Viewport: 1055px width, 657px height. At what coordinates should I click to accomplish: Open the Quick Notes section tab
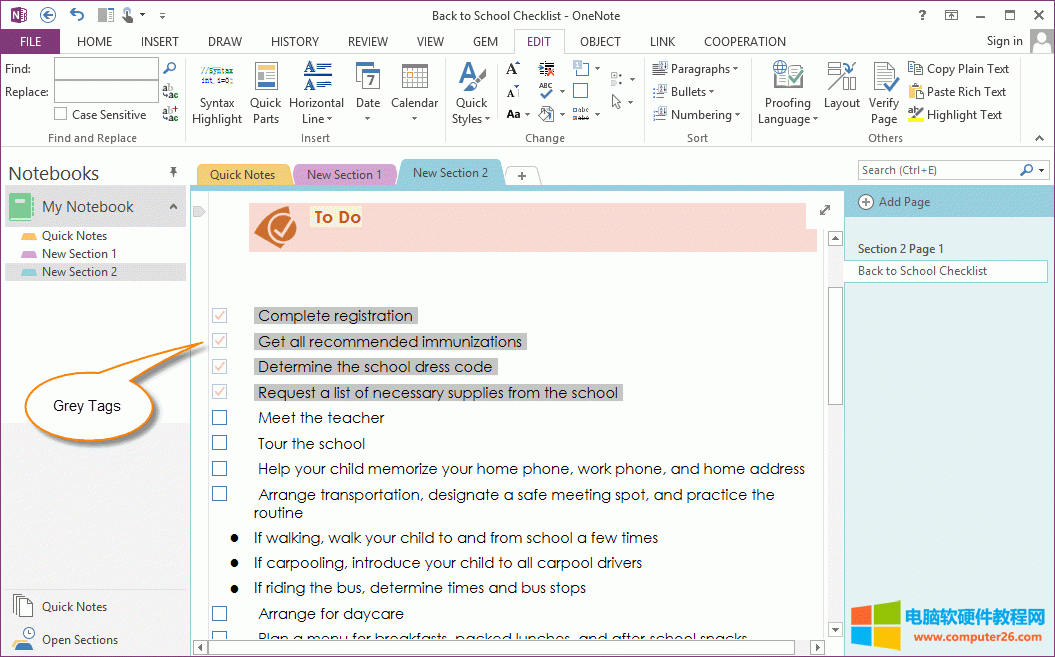[242, 174]
